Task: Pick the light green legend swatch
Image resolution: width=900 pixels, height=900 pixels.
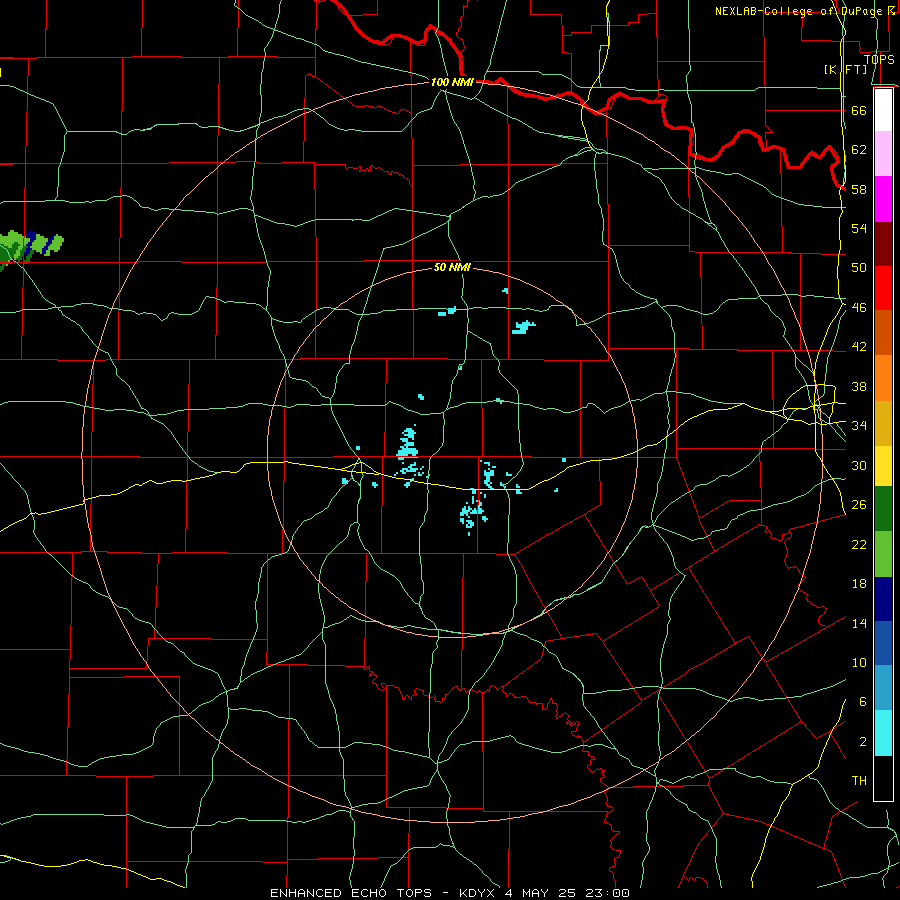Action: click(883, 554)
